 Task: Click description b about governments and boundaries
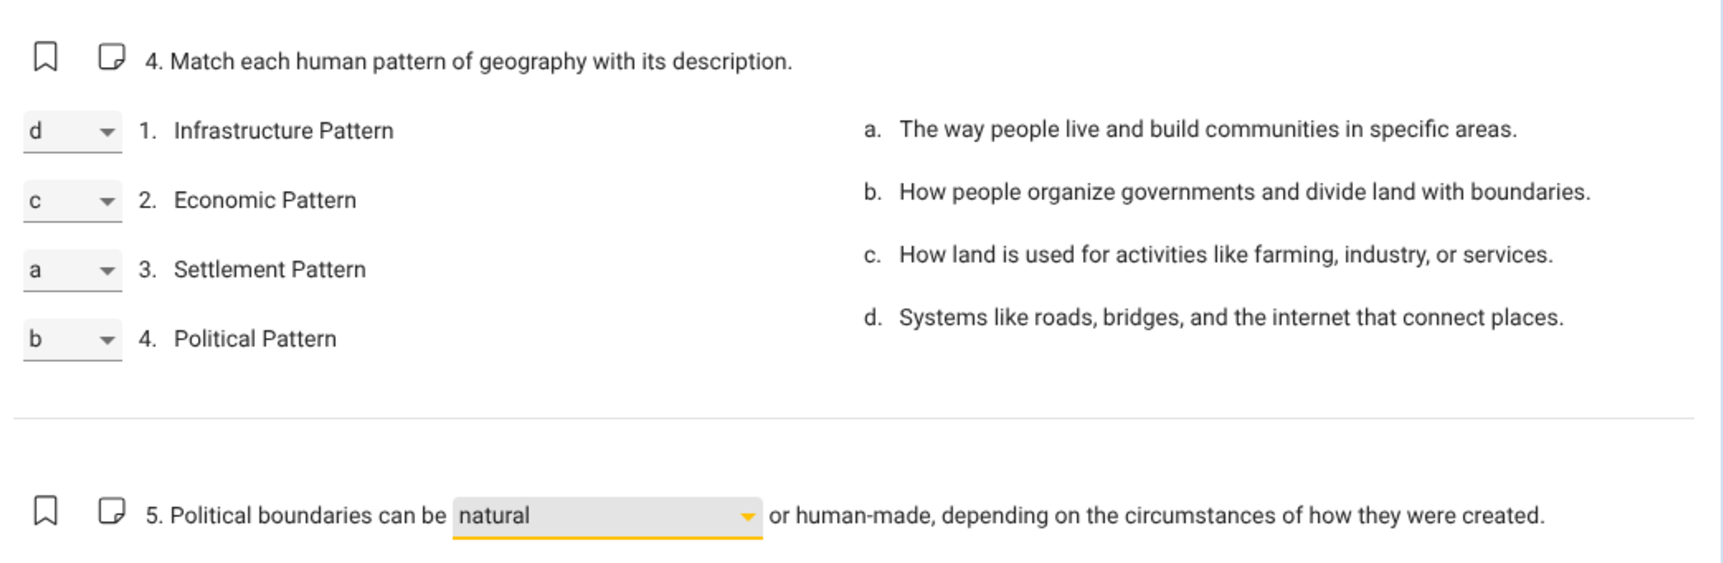pyautogui.click(x=1244, y=192)
